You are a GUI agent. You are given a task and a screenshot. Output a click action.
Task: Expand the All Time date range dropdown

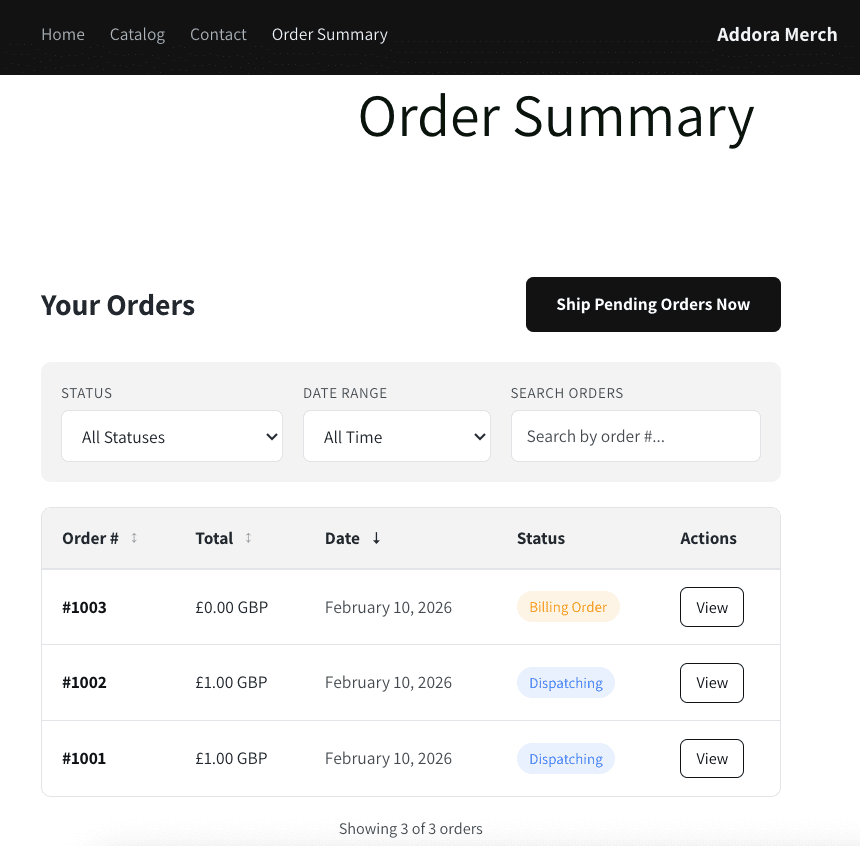pyautogui.click(x=397, y=437)
